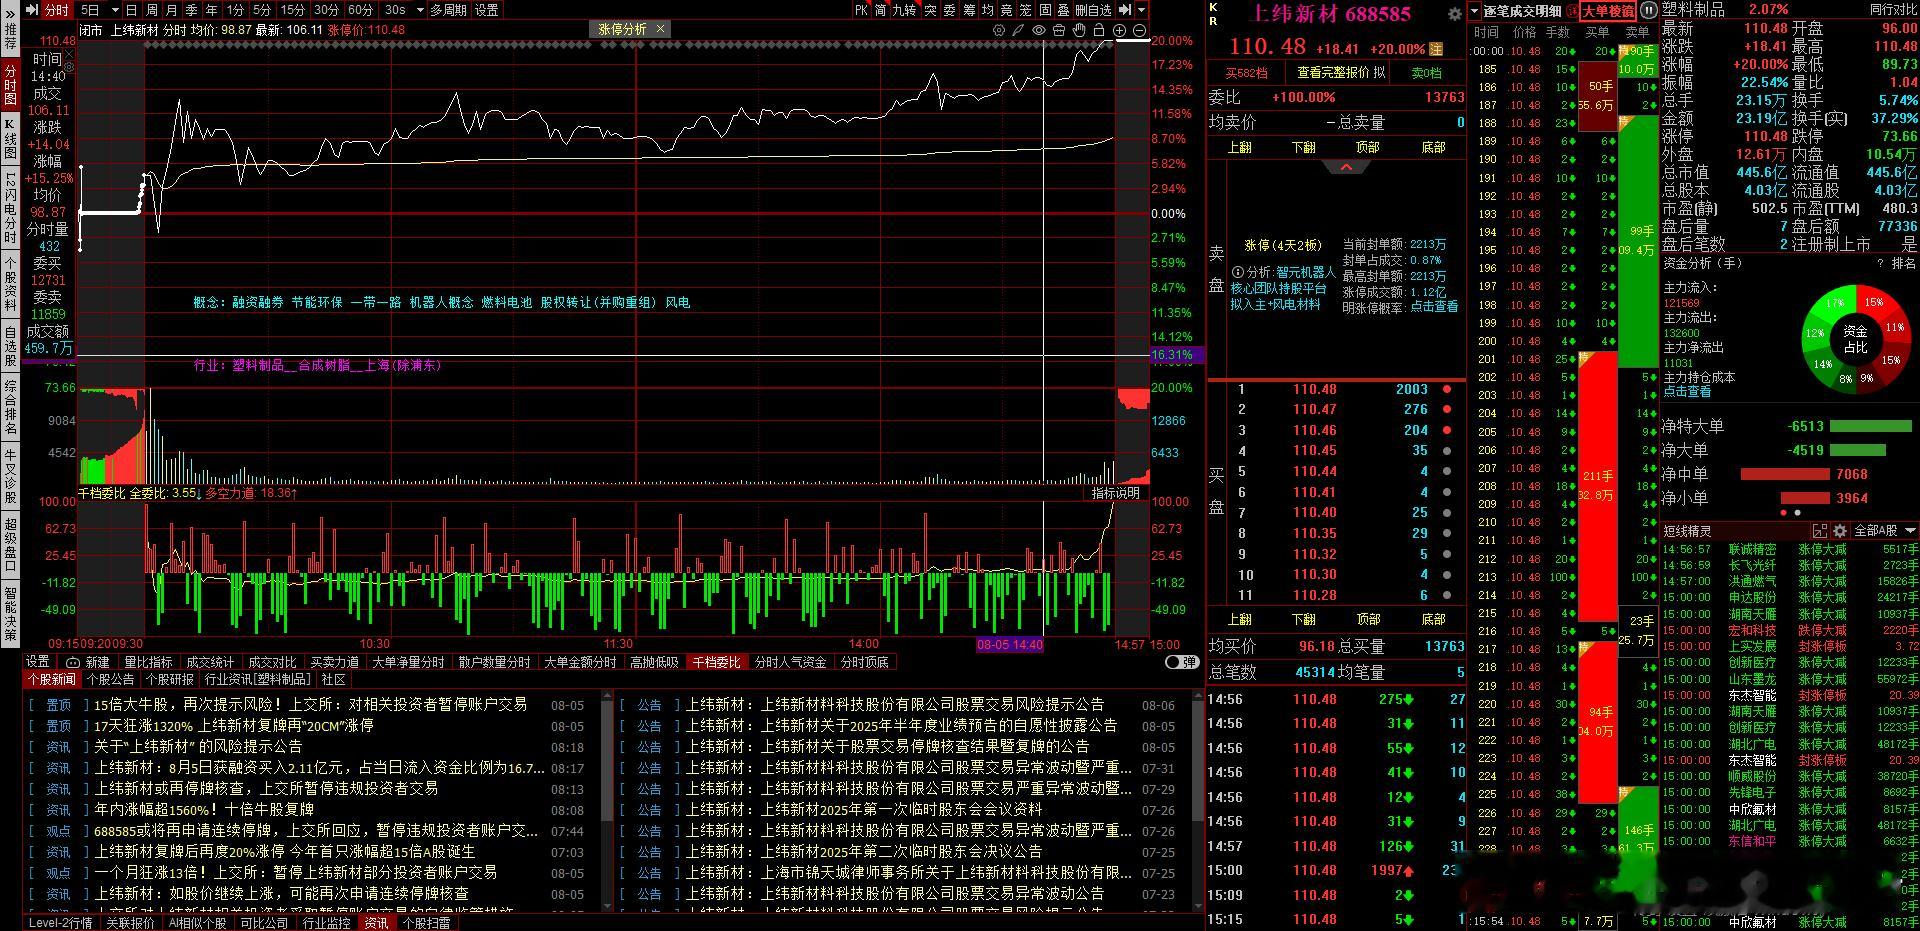Image resolution: width=1920 pixels, height=931 pixels.
Task: Open 设置 in the top timeframe bar
Action: pos(487,10)
